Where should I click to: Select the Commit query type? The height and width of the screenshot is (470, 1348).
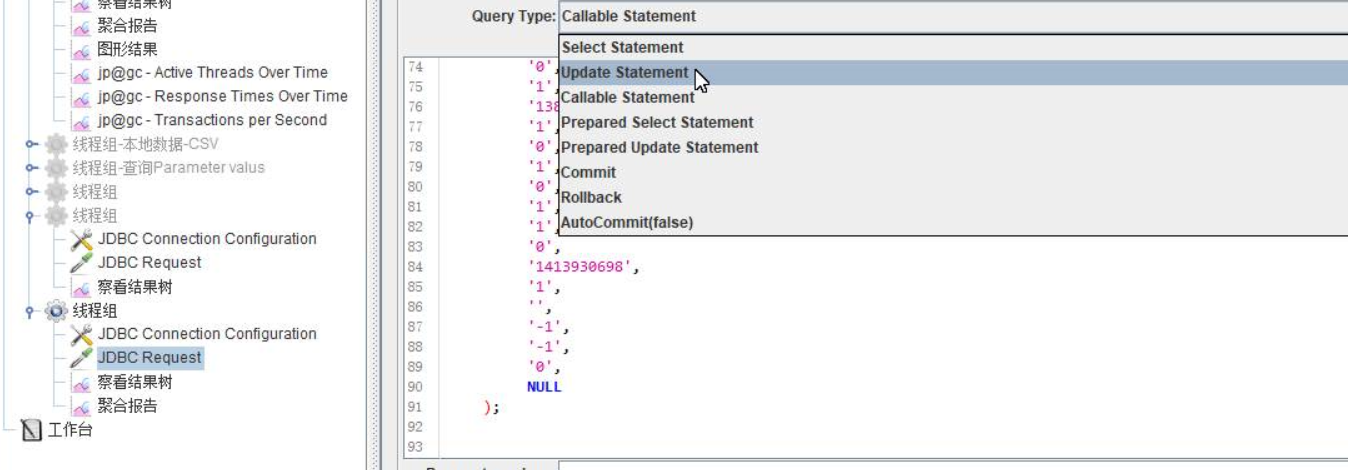[588, 172]
